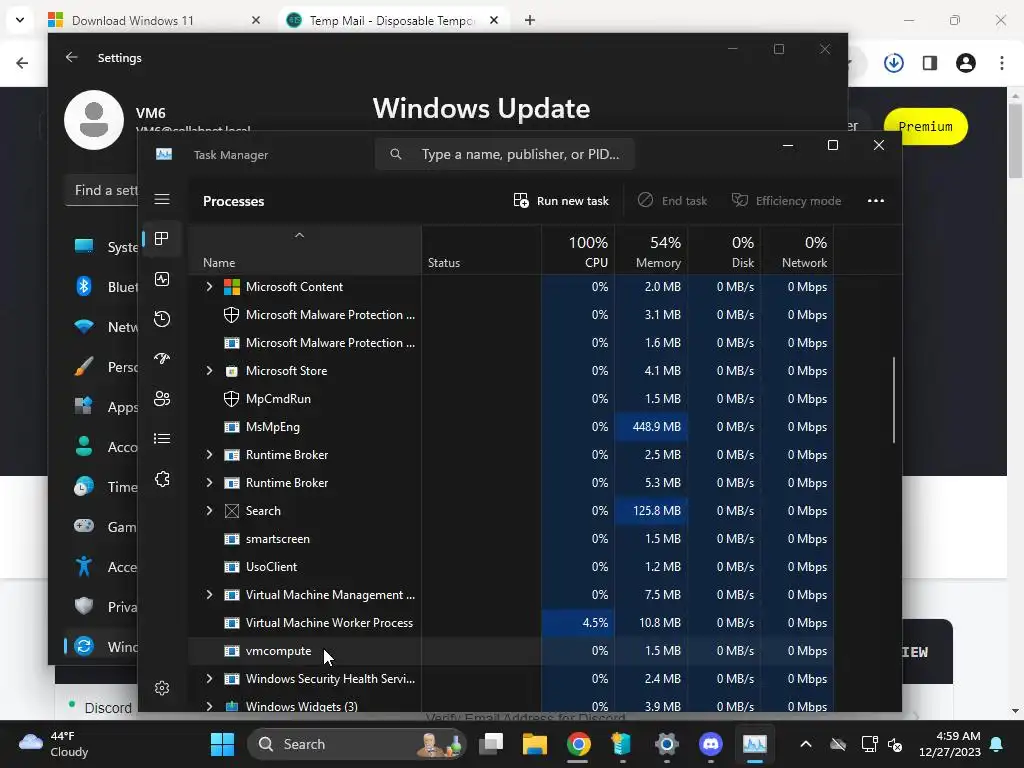Expand the Search process group
Viewport: 1024px width, 768px height.
(x=209, y=511)
